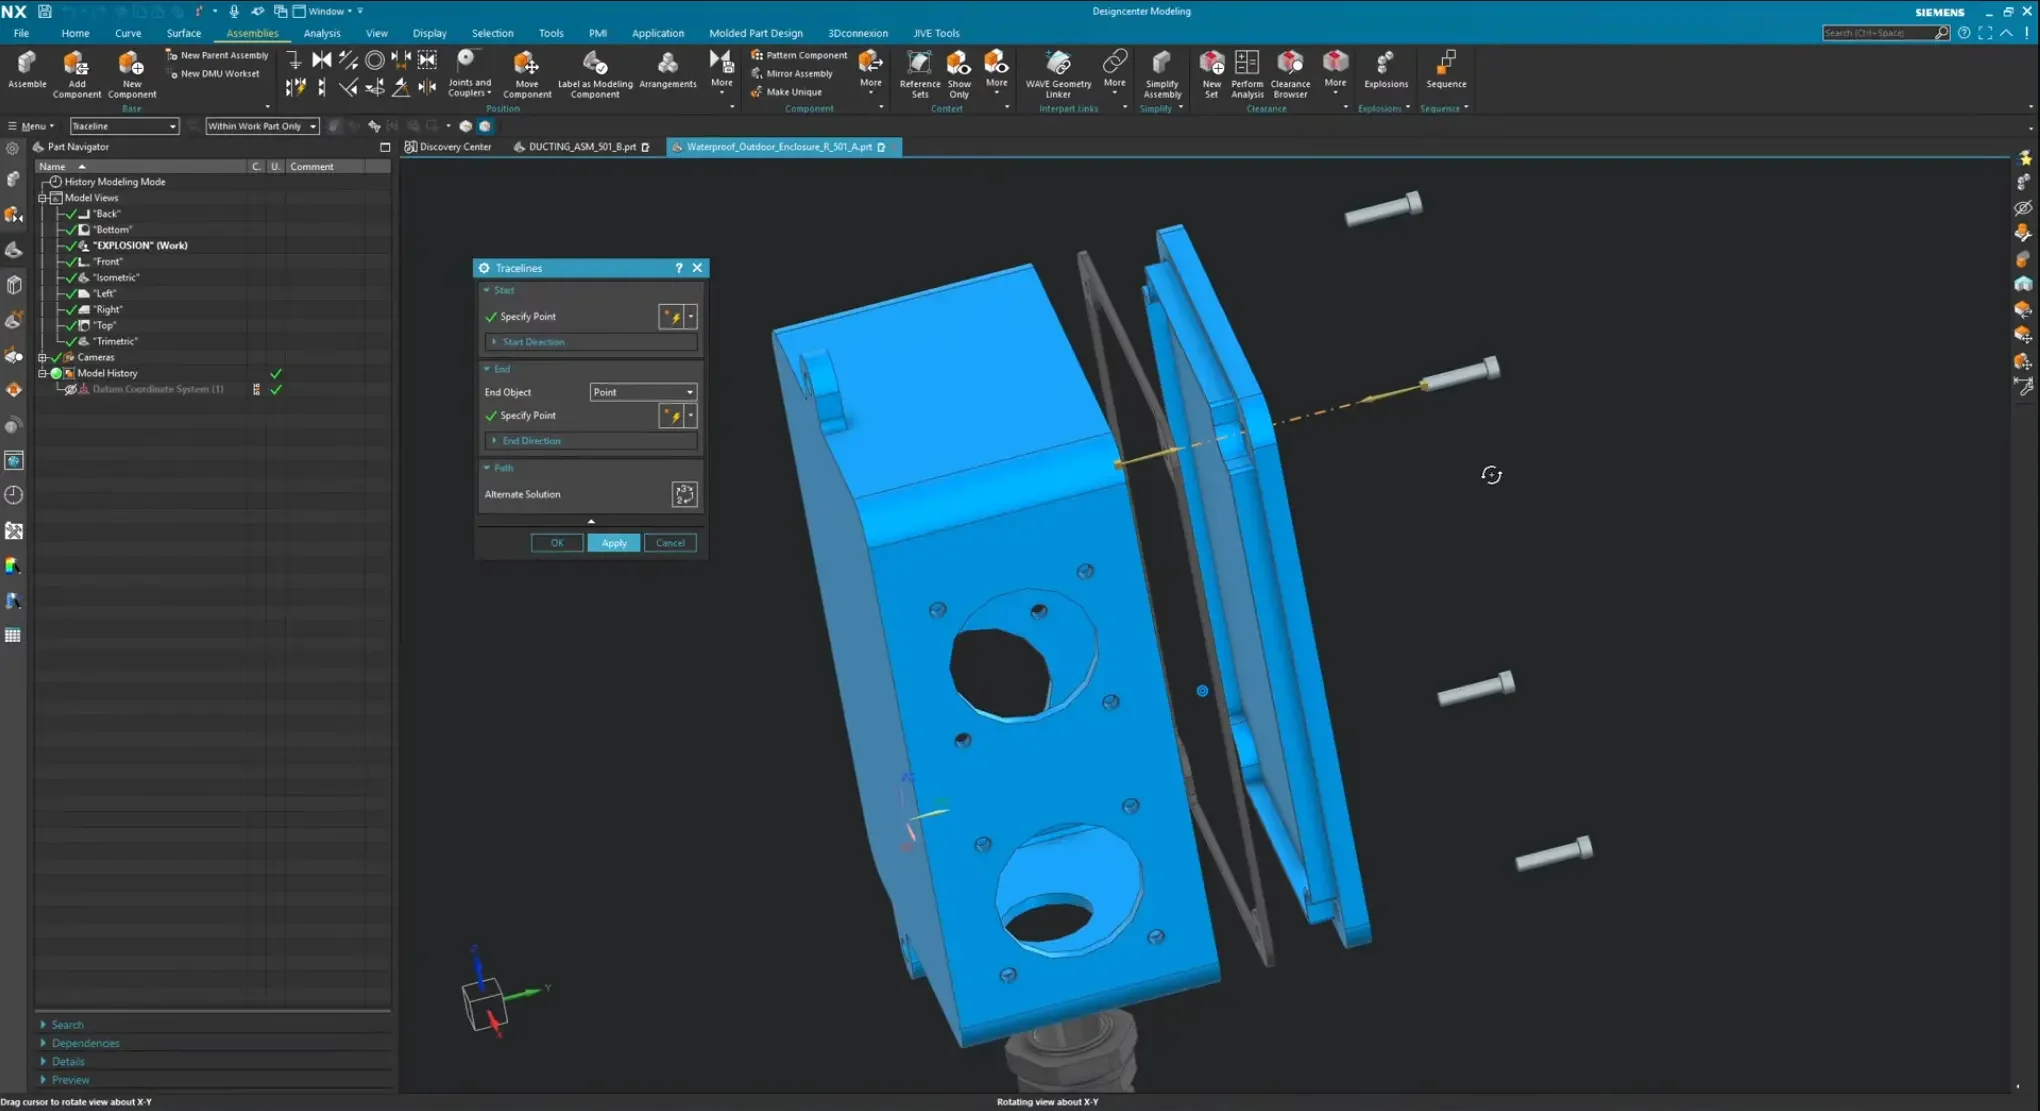2040x1111 pixels.
Task: Click the Pattern Component command
Action: coord(799,55)
